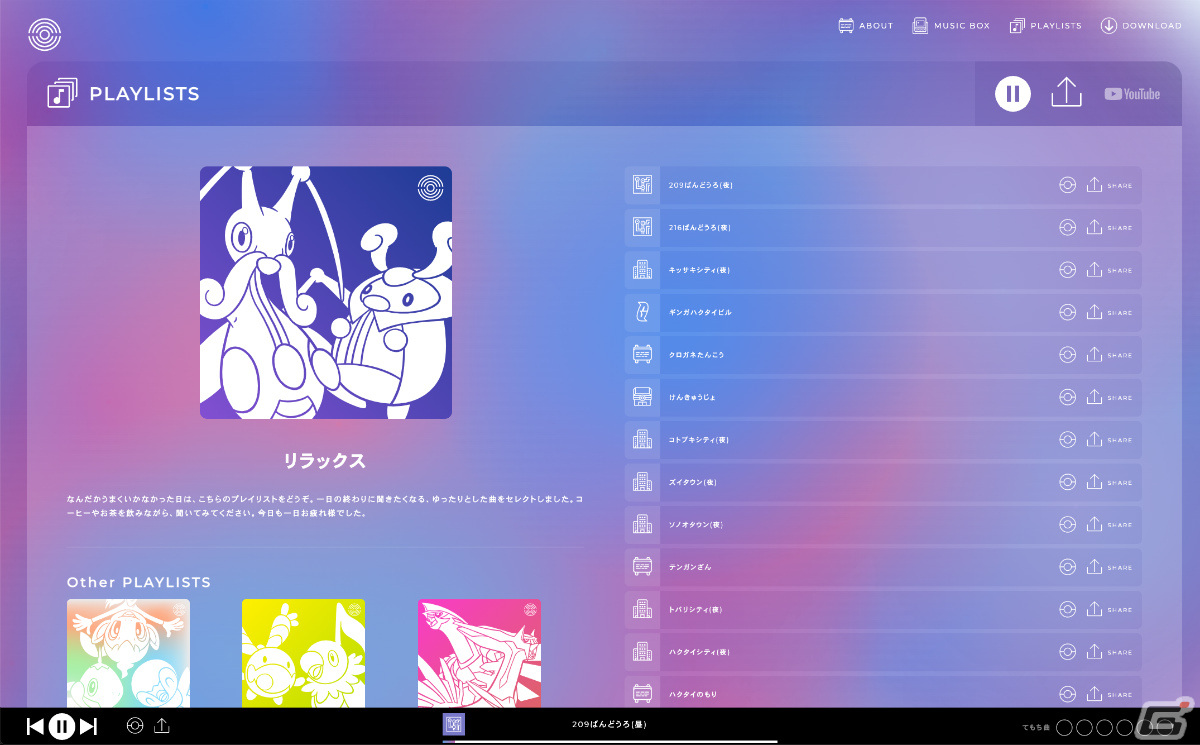Share the playlist via the header share icon

[x=1067, y=93]
